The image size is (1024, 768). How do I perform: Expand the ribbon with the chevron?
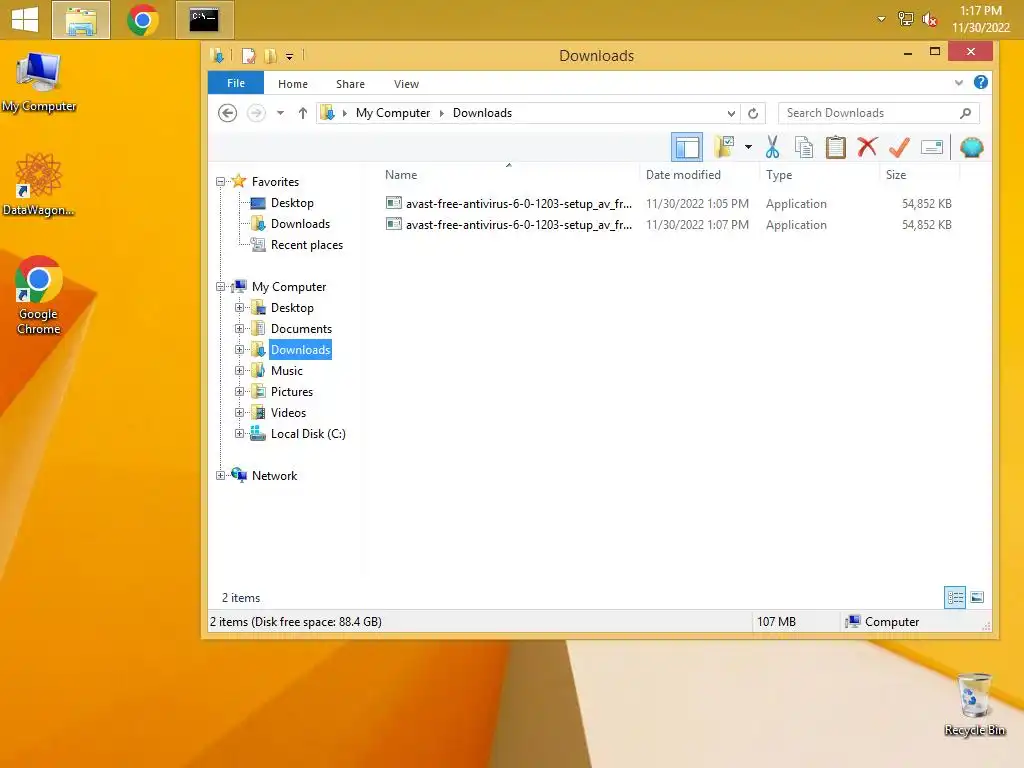[959, 83]
